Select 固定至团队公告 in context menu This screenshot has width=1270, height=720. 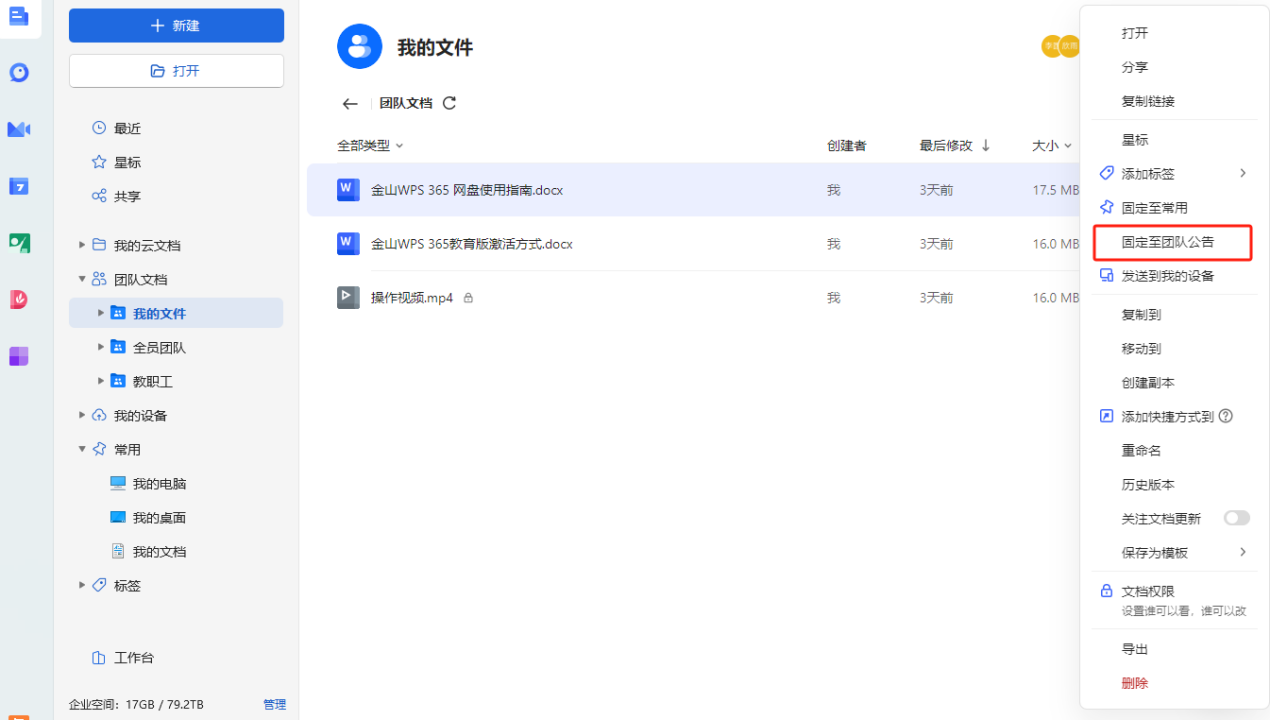click(1167, 242)
